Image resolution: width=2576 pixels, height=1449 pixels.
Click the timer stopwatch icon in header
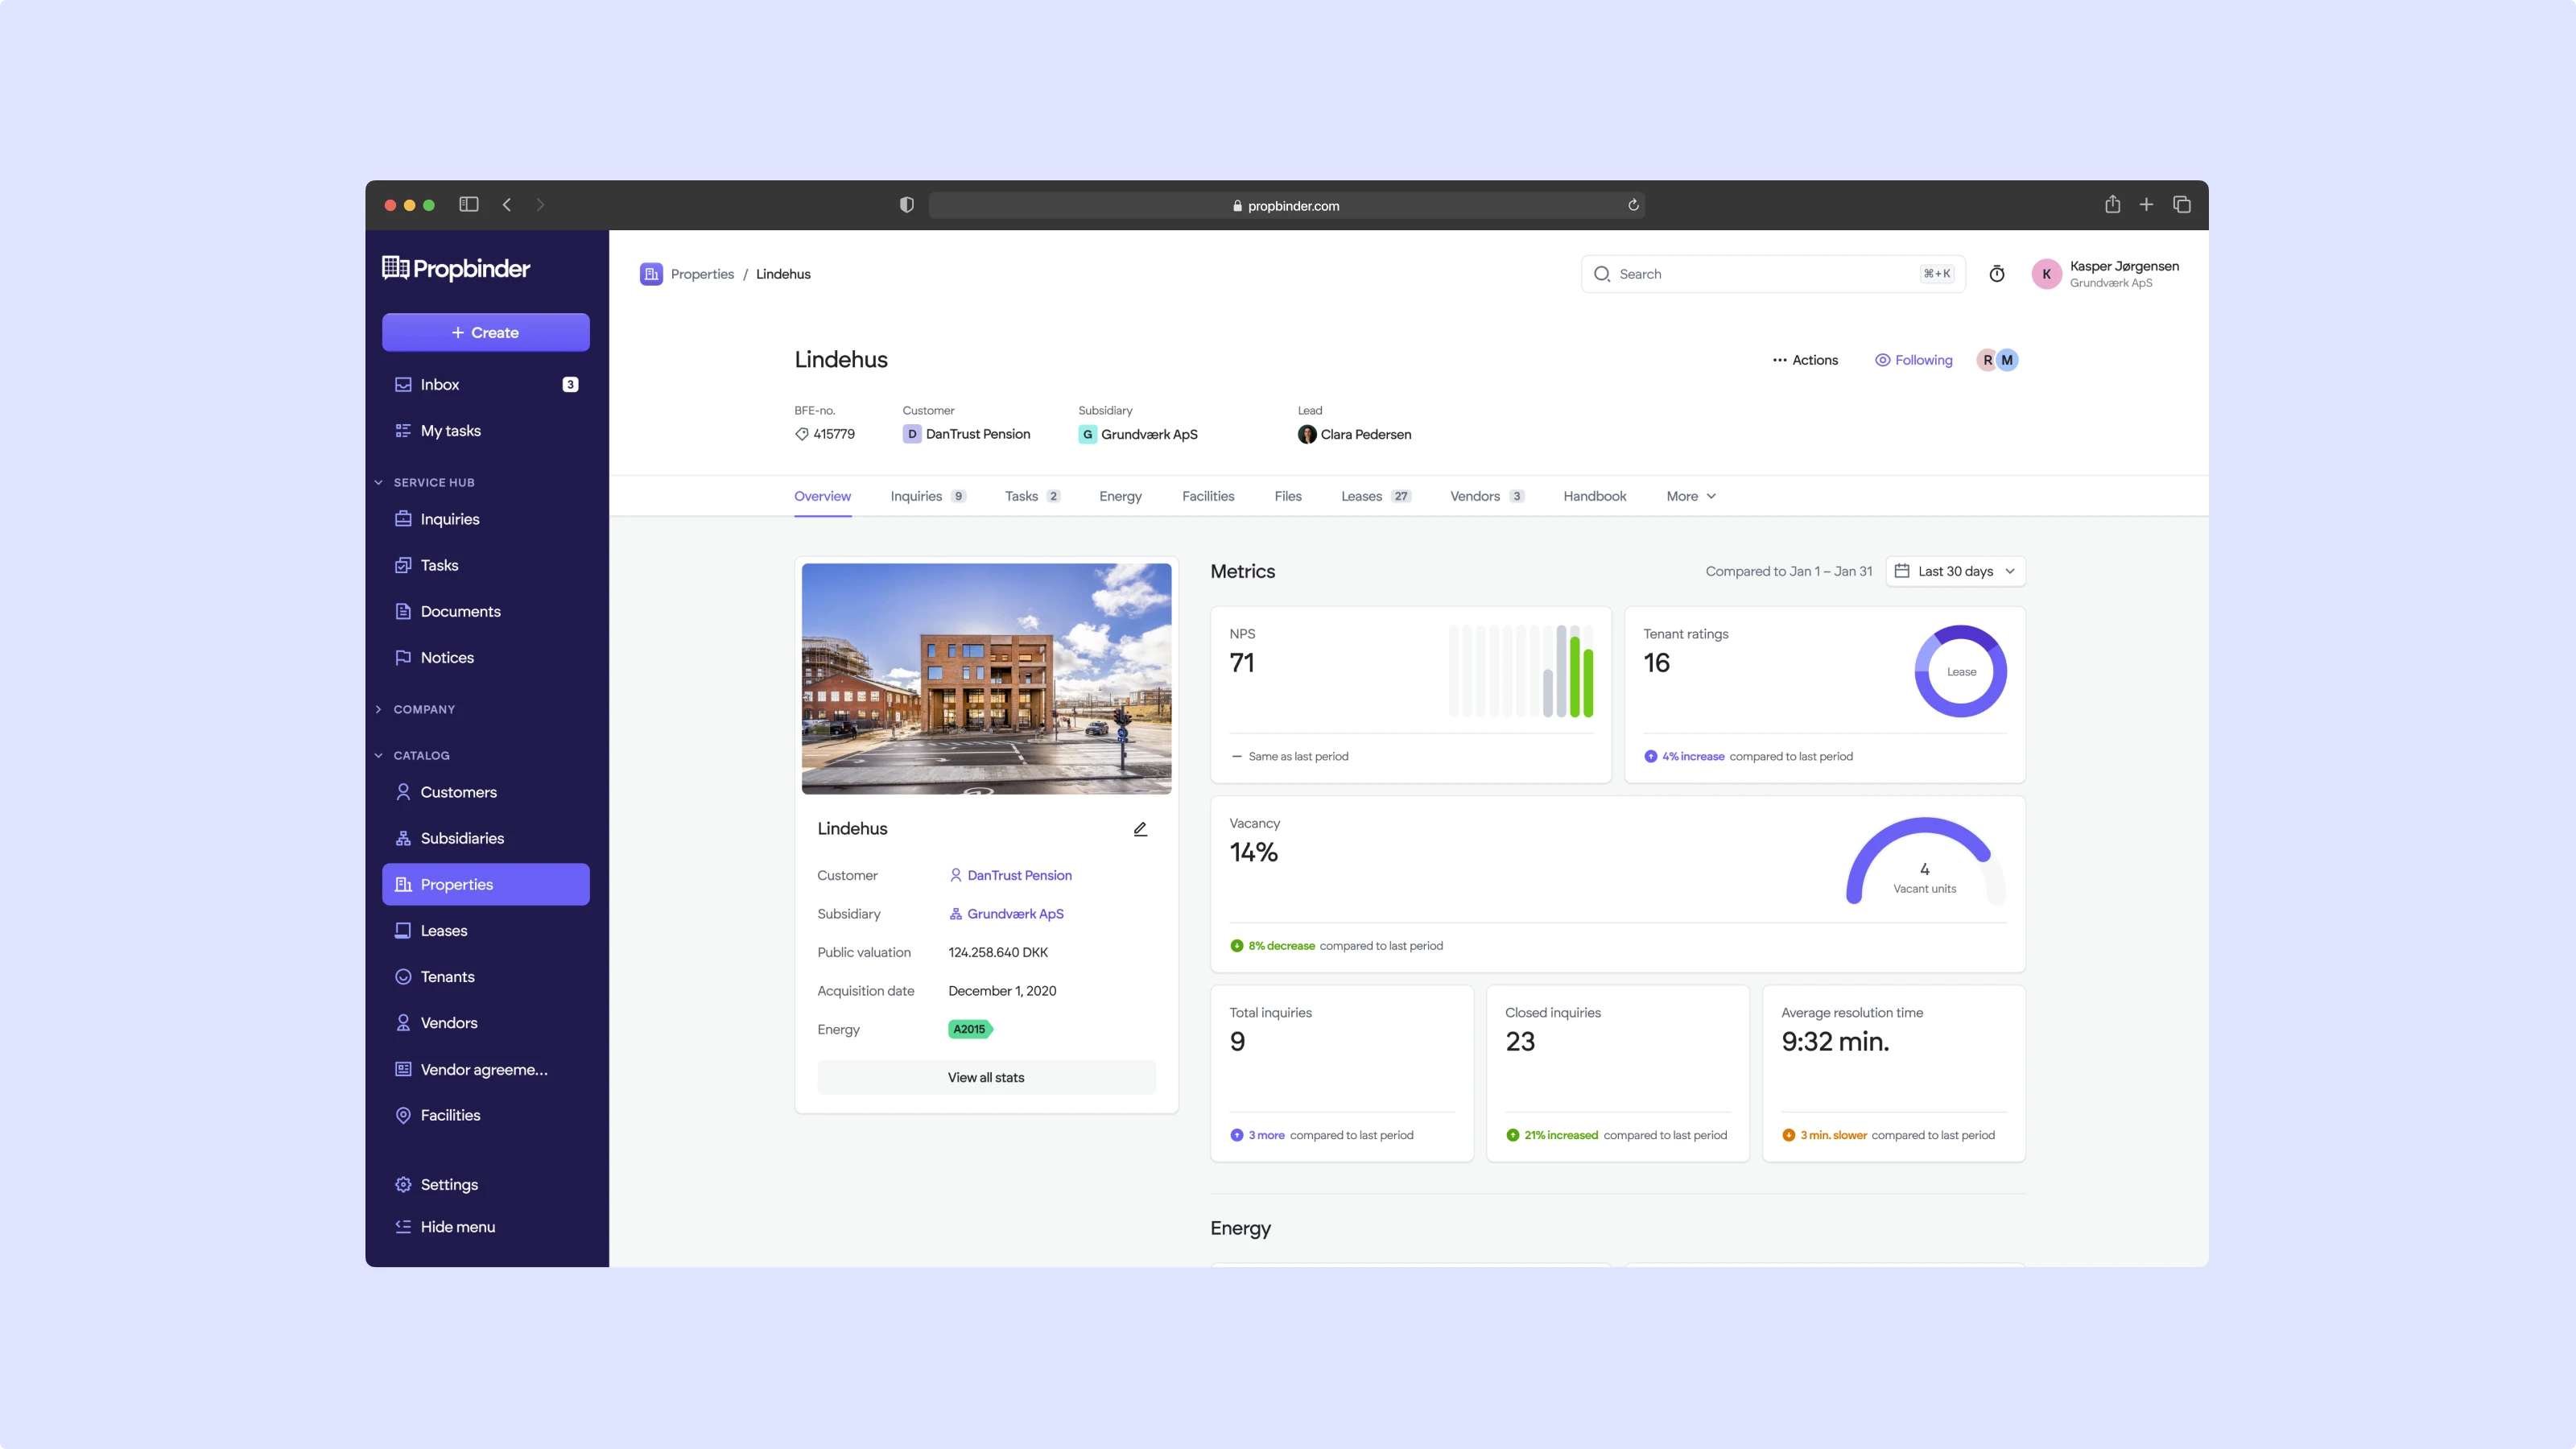[x=1996, y=274]
